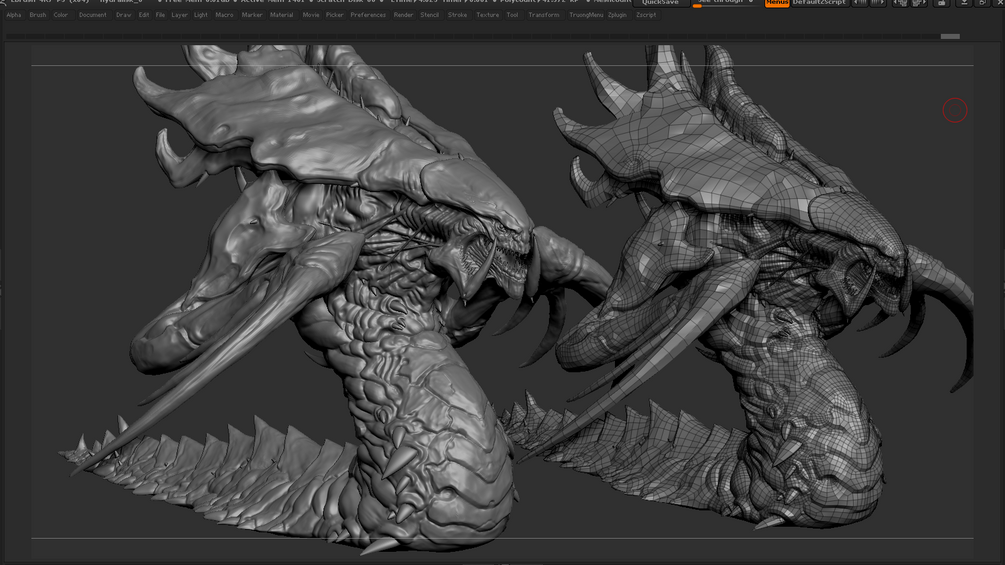Open the Zscript menu
Image resolution: width=1005 pixels, height=565 pixels.
646,15
